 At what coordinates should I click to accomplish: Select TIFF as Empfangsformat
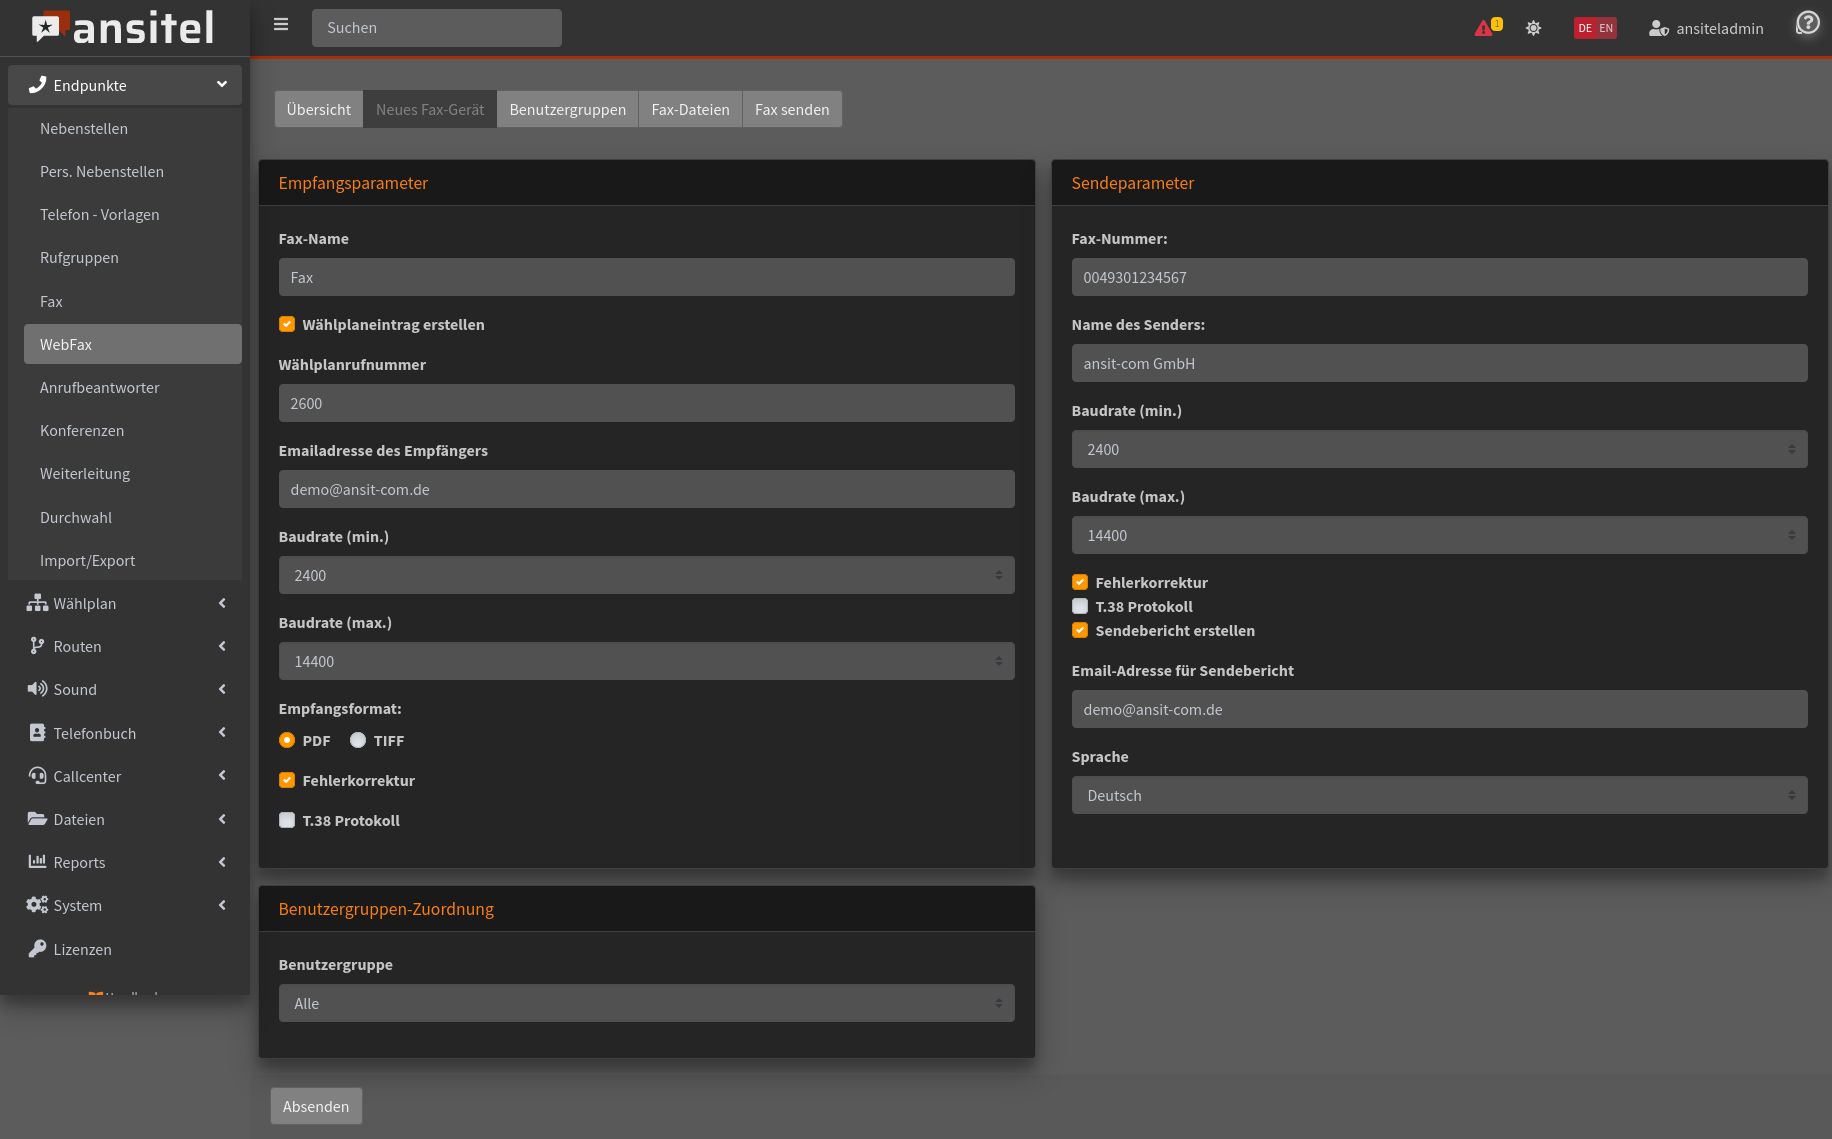point(358,740)
